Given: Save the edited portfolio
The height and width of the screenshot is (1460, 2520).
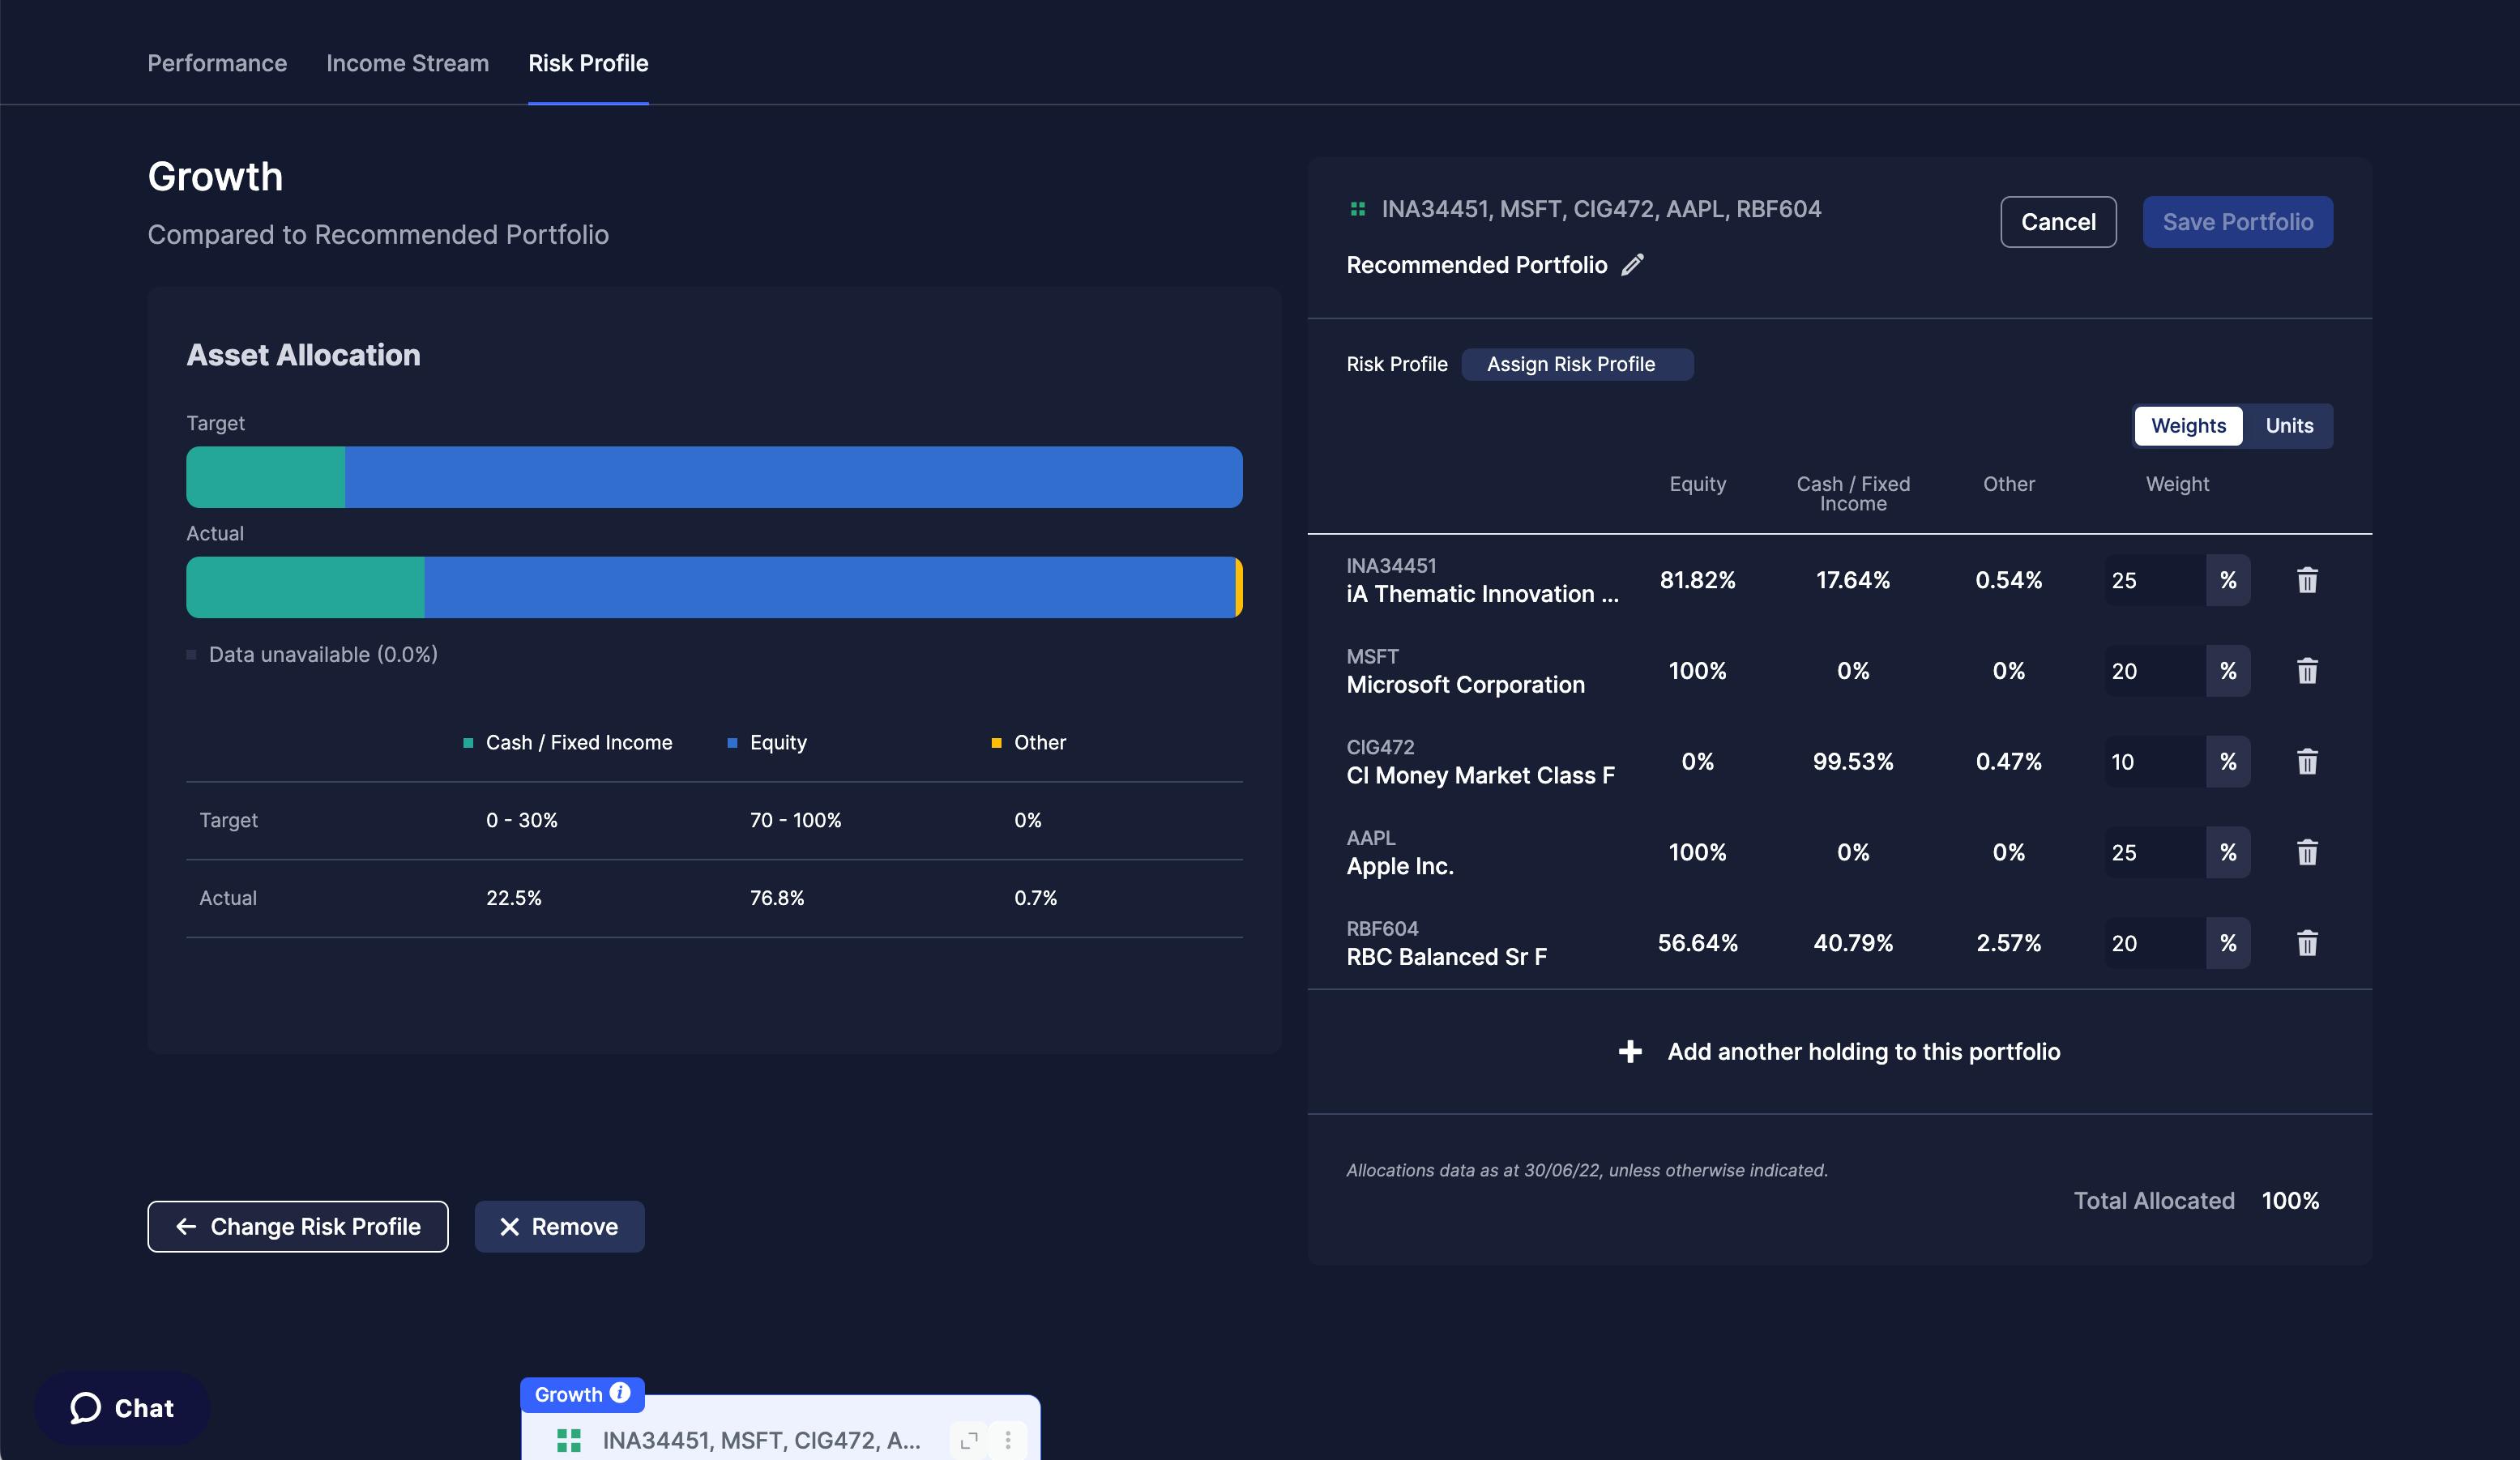Looking at the screenshot, I should pyautogui.click(x=2237, y=221).
